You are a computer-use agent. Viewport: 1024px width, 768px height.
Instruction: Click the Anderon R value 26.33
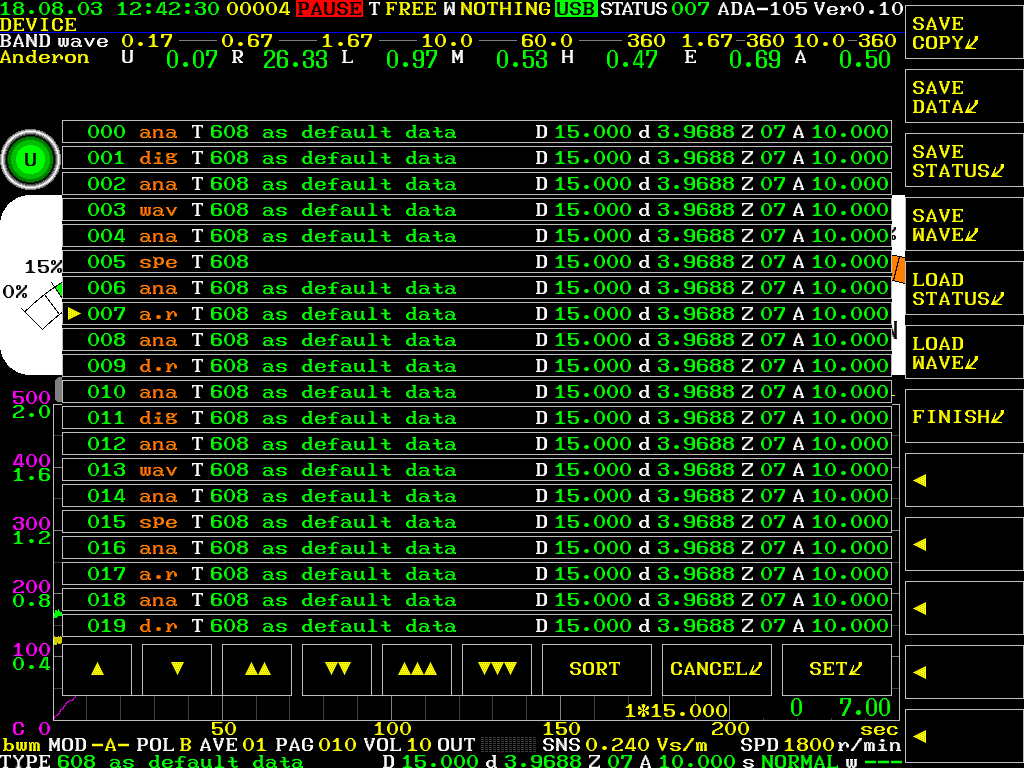coord(296,59)
